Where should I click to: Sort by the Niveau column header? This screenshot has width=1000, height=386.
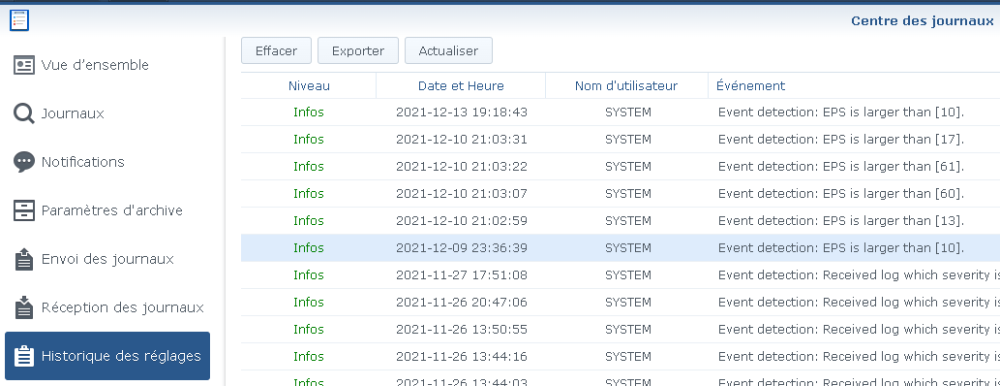tap(309, 85)
